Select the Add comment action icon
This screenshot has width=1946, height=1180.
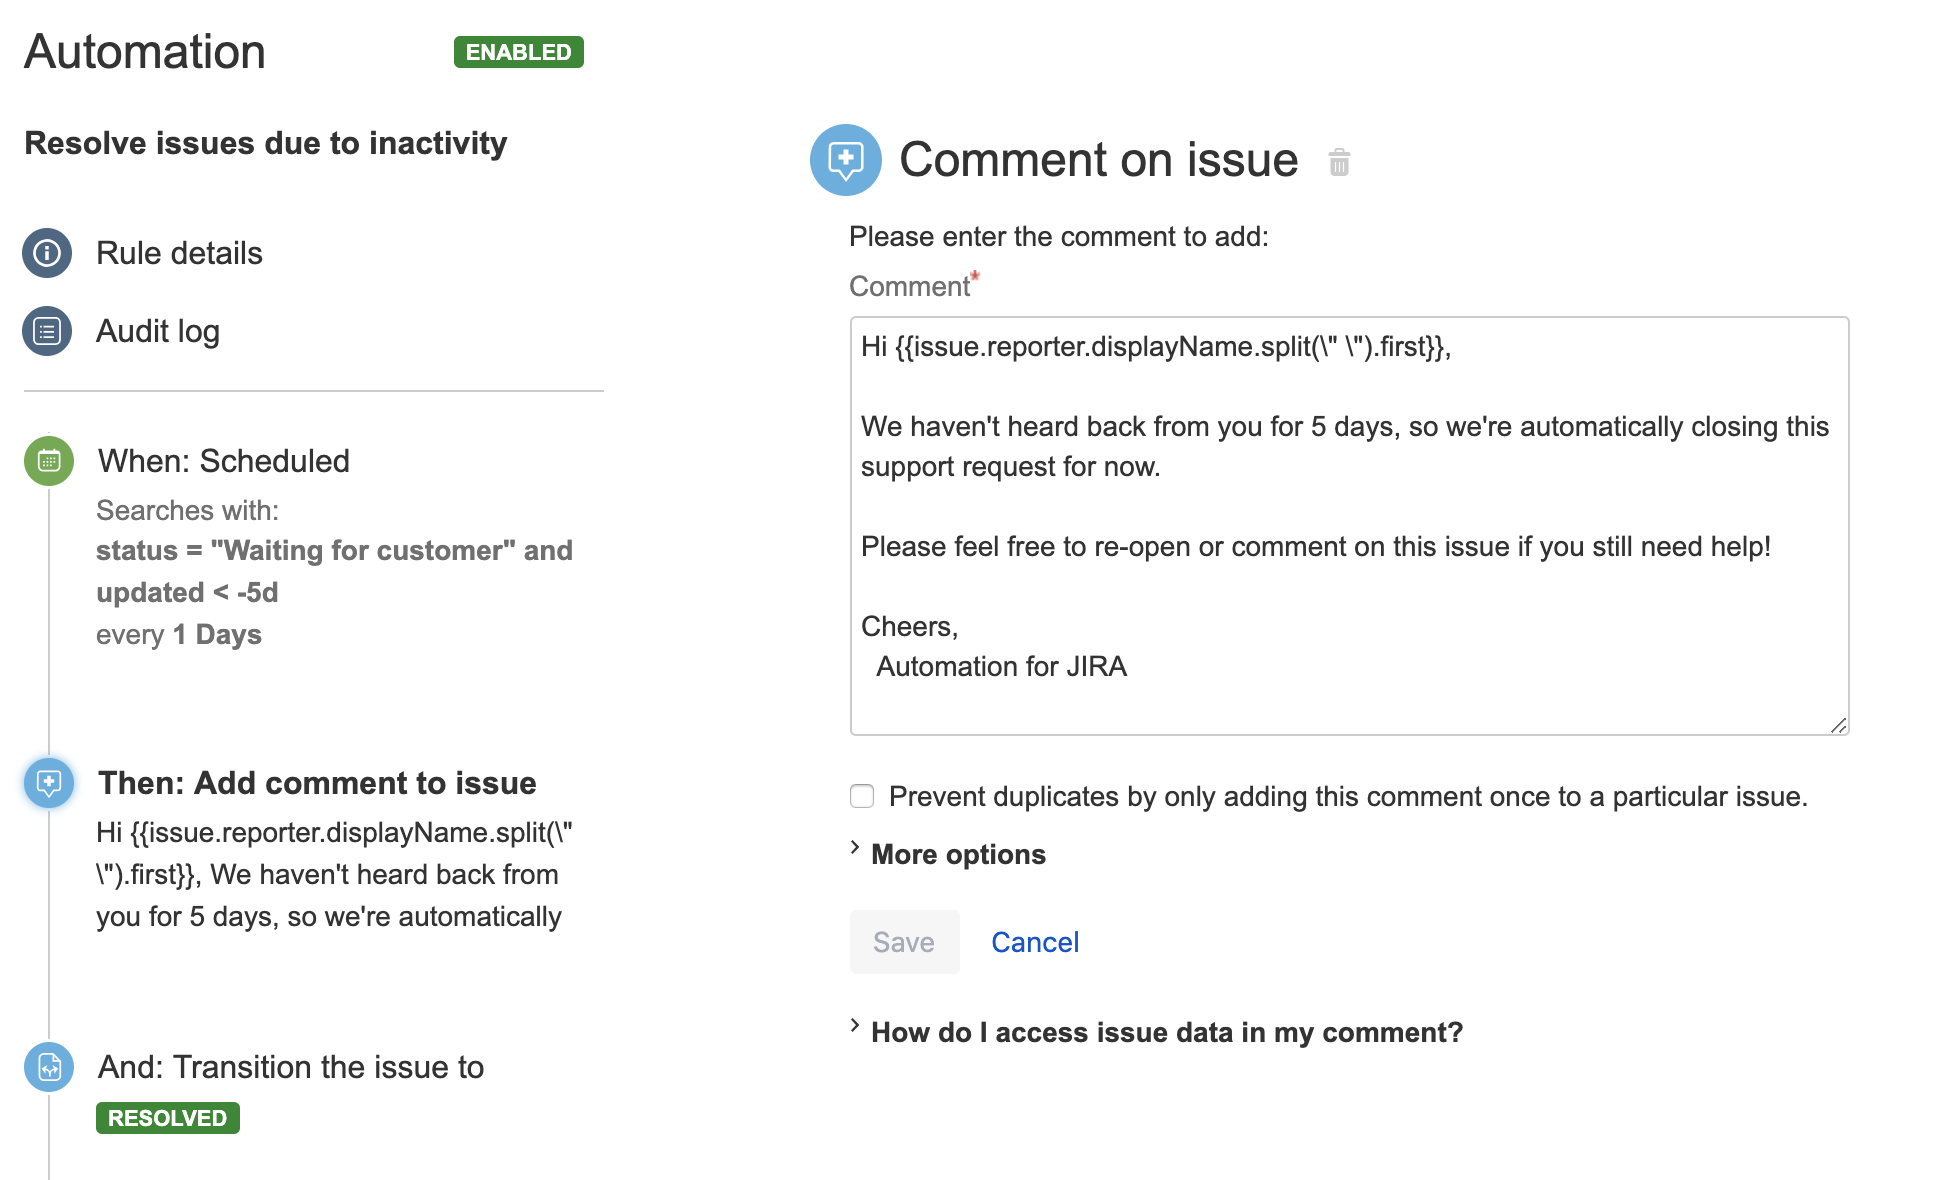pyautogui.click(x=49, y=783)
